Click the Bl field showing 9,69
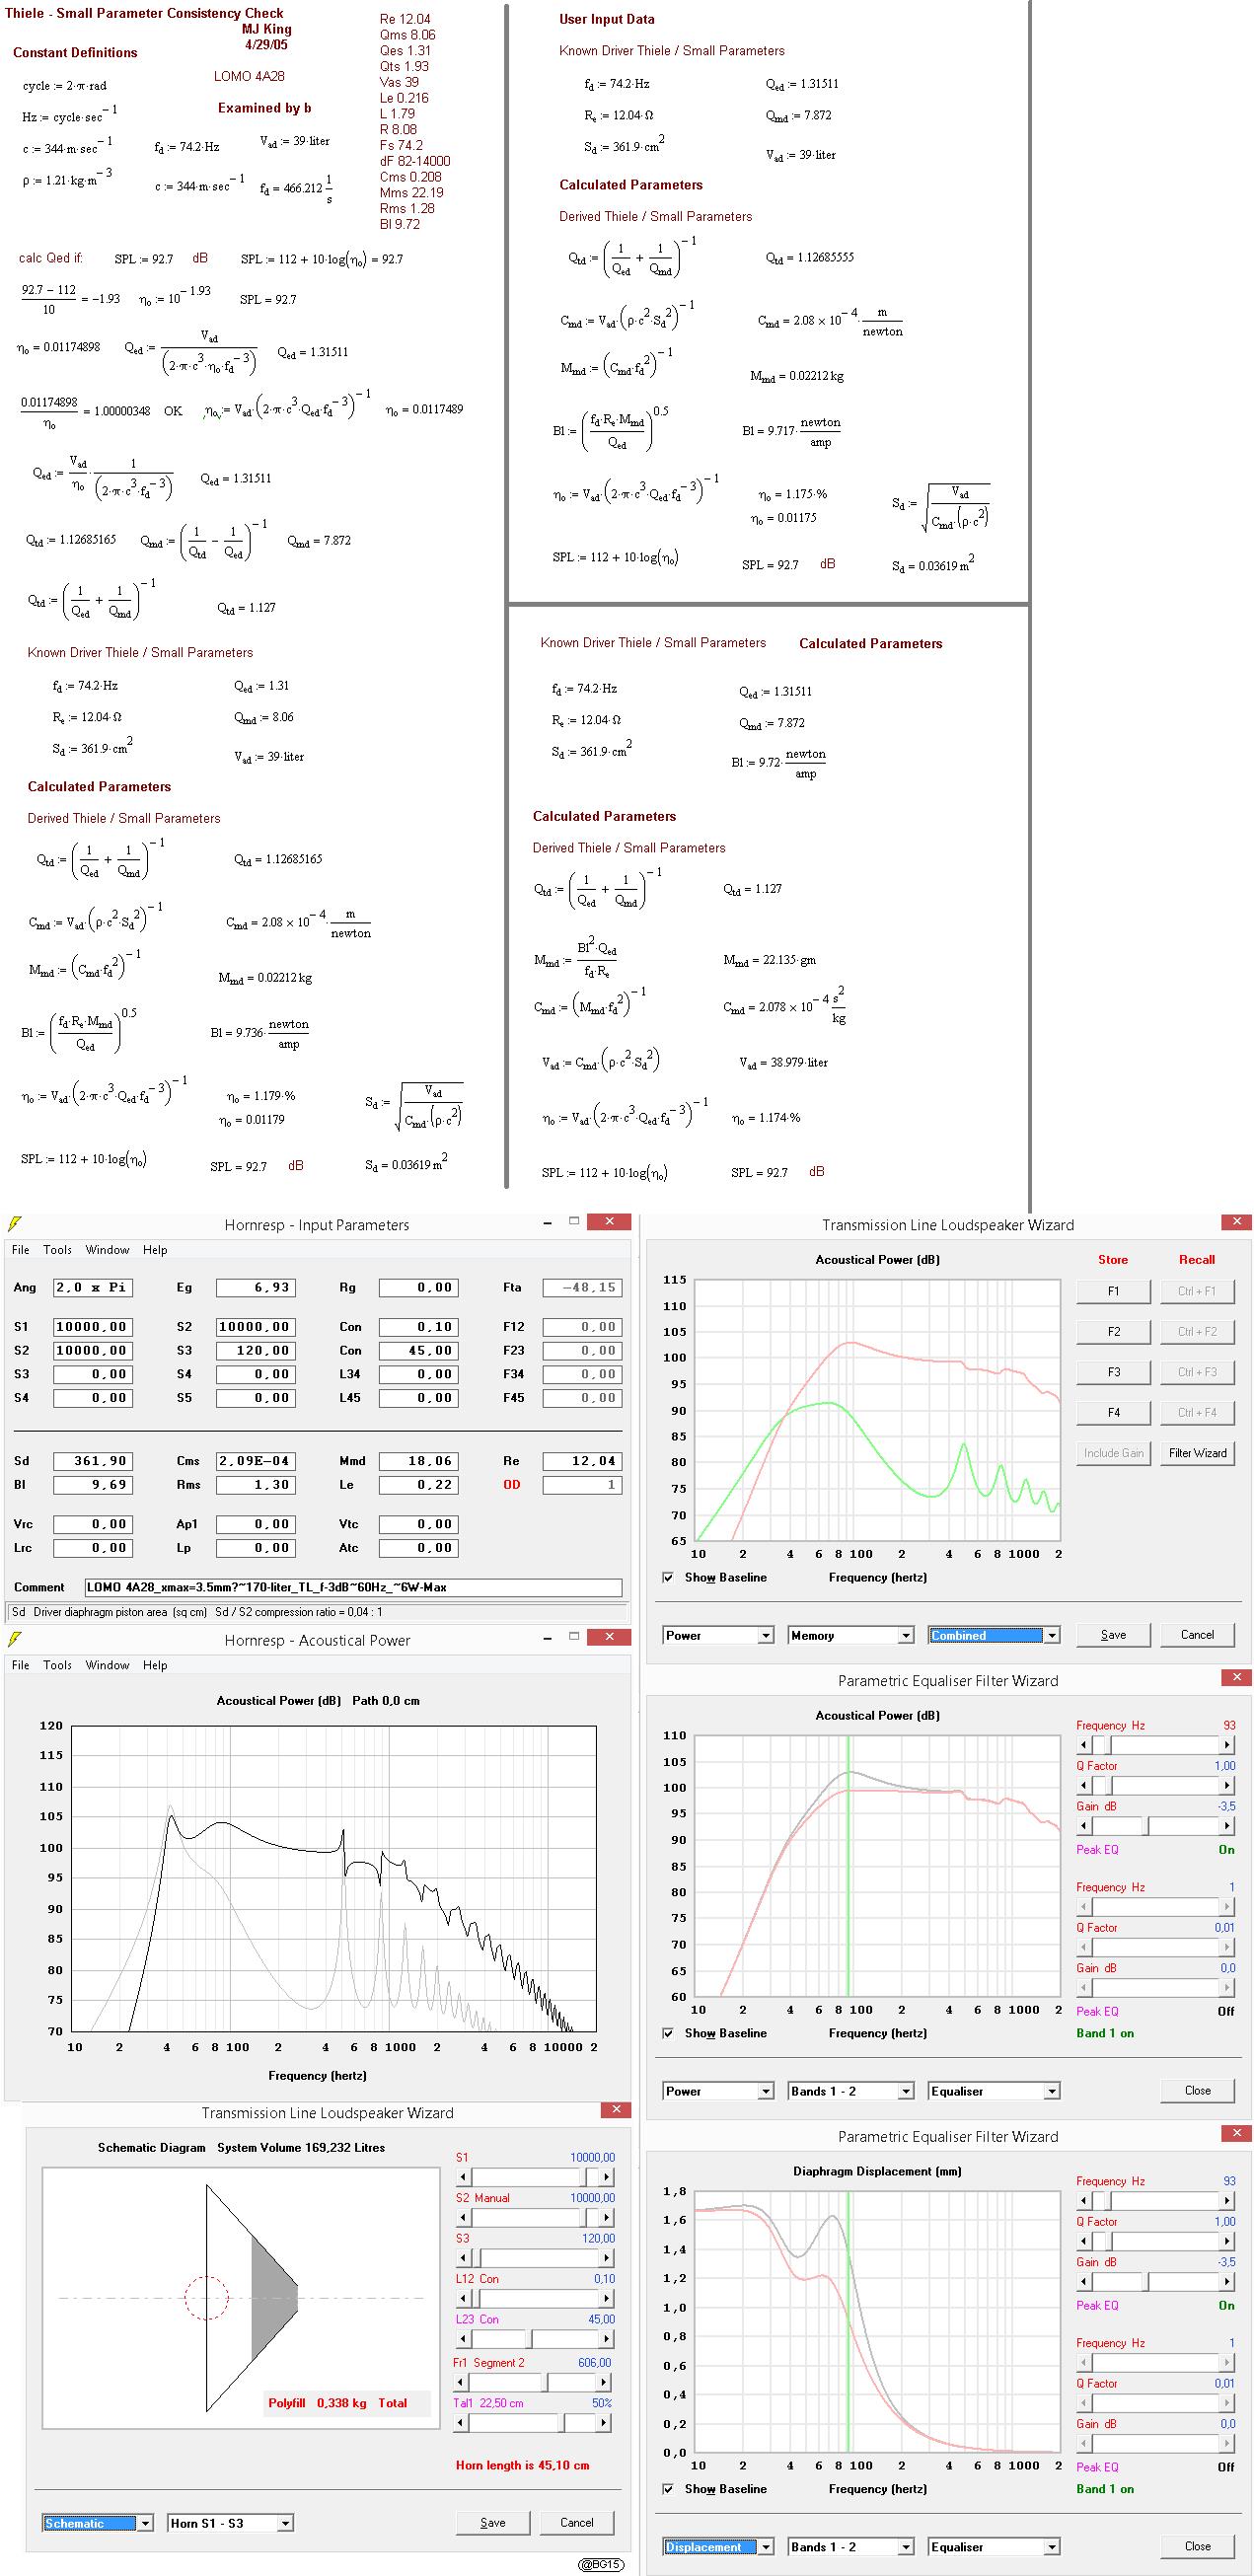Viewport: 1254px width, 2576px height. point(92,1485)
